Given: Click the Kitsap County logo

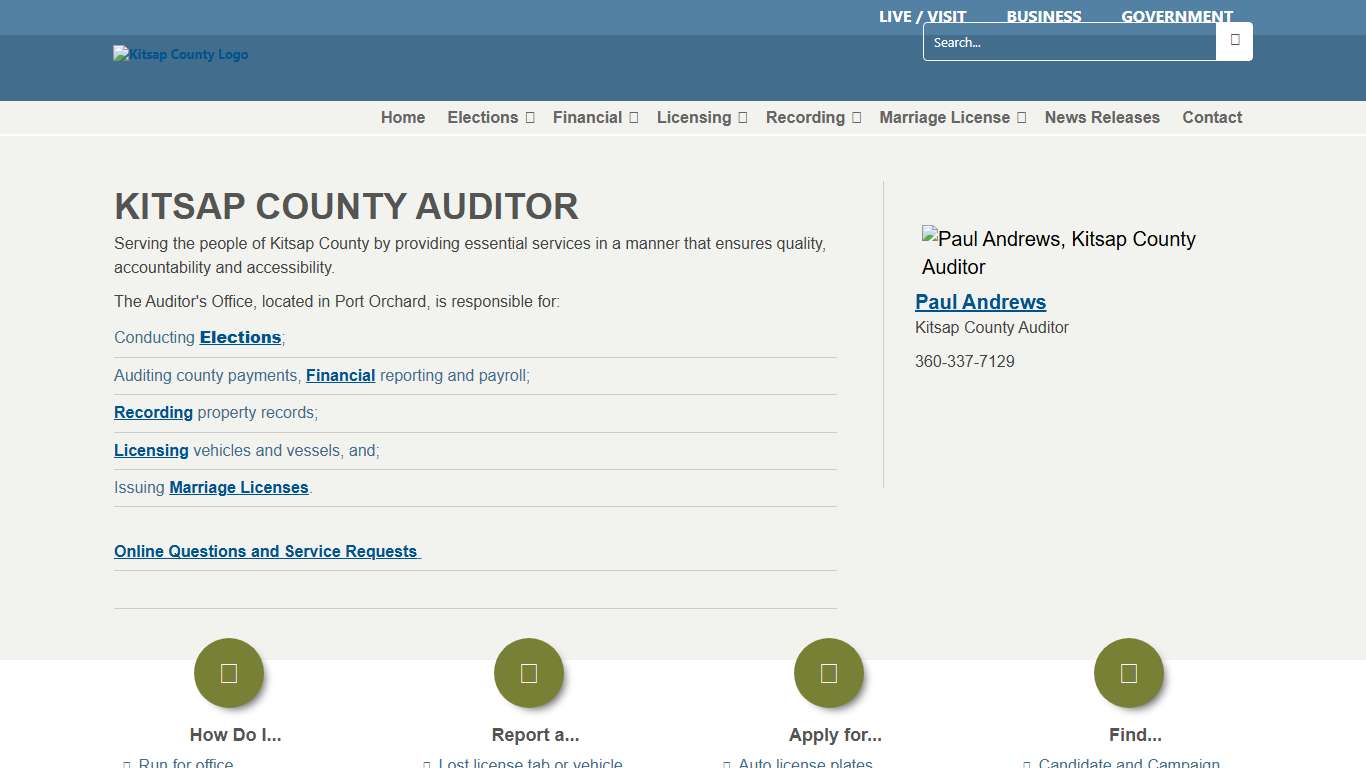Looking at the screenshot, I should click(180, 54).
